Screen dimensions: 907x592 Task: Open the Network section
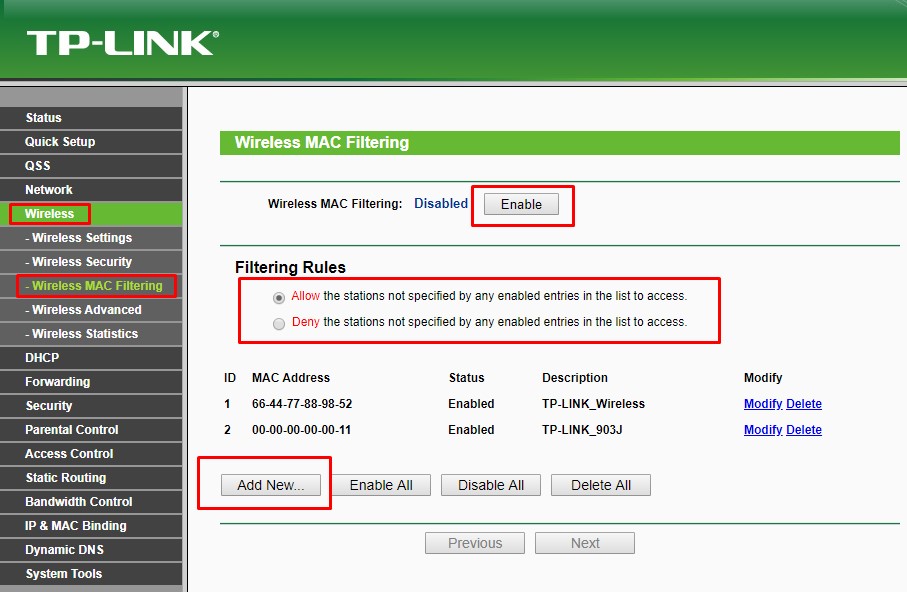91,190
